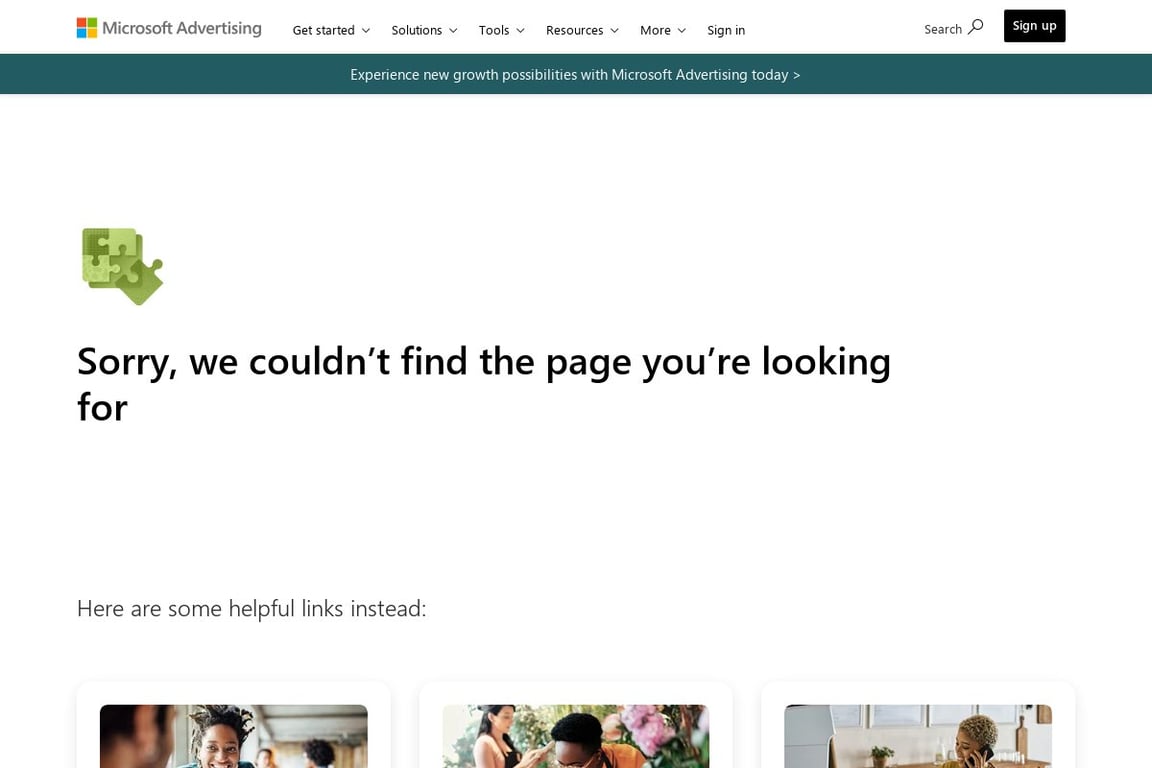Open the Experience new growth possibilities banner link
Screen dimensions: 1152x768
[x=575, y=74]
